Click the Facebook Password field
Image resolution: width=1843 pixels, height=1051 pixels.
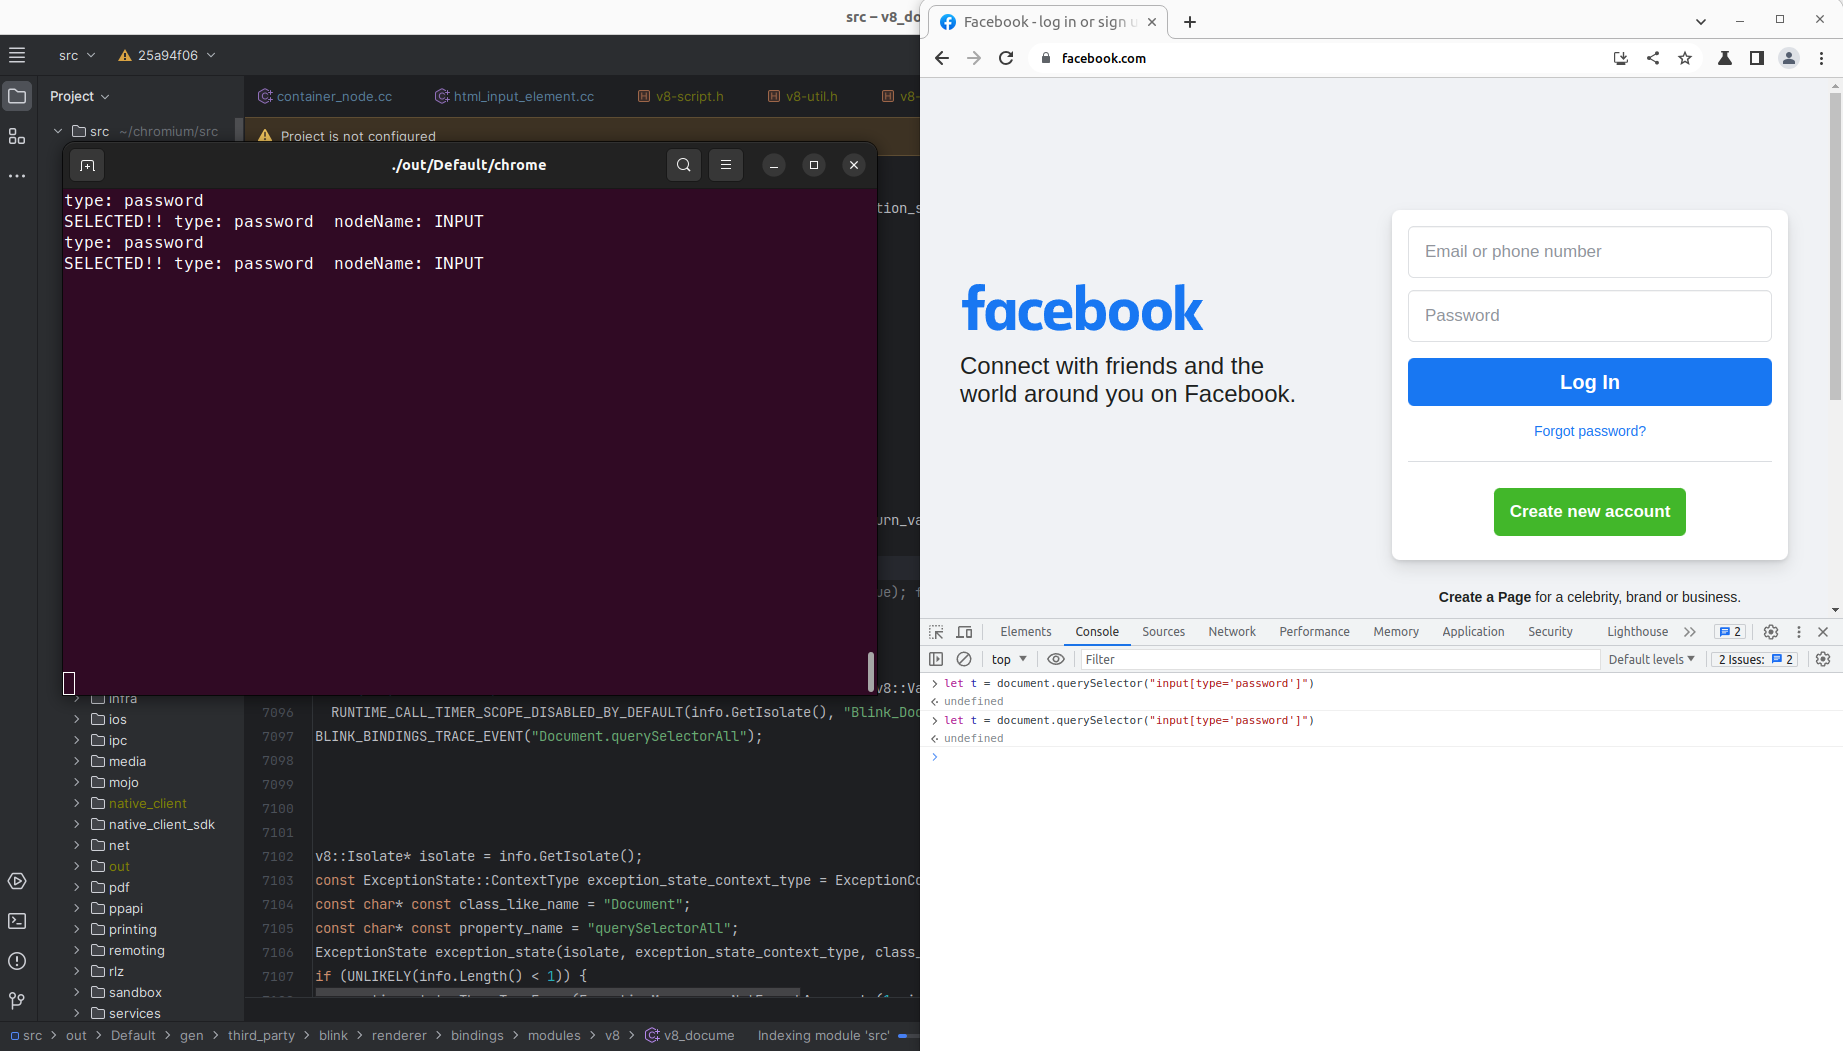pyautogui.click(x=1590, y=316)
